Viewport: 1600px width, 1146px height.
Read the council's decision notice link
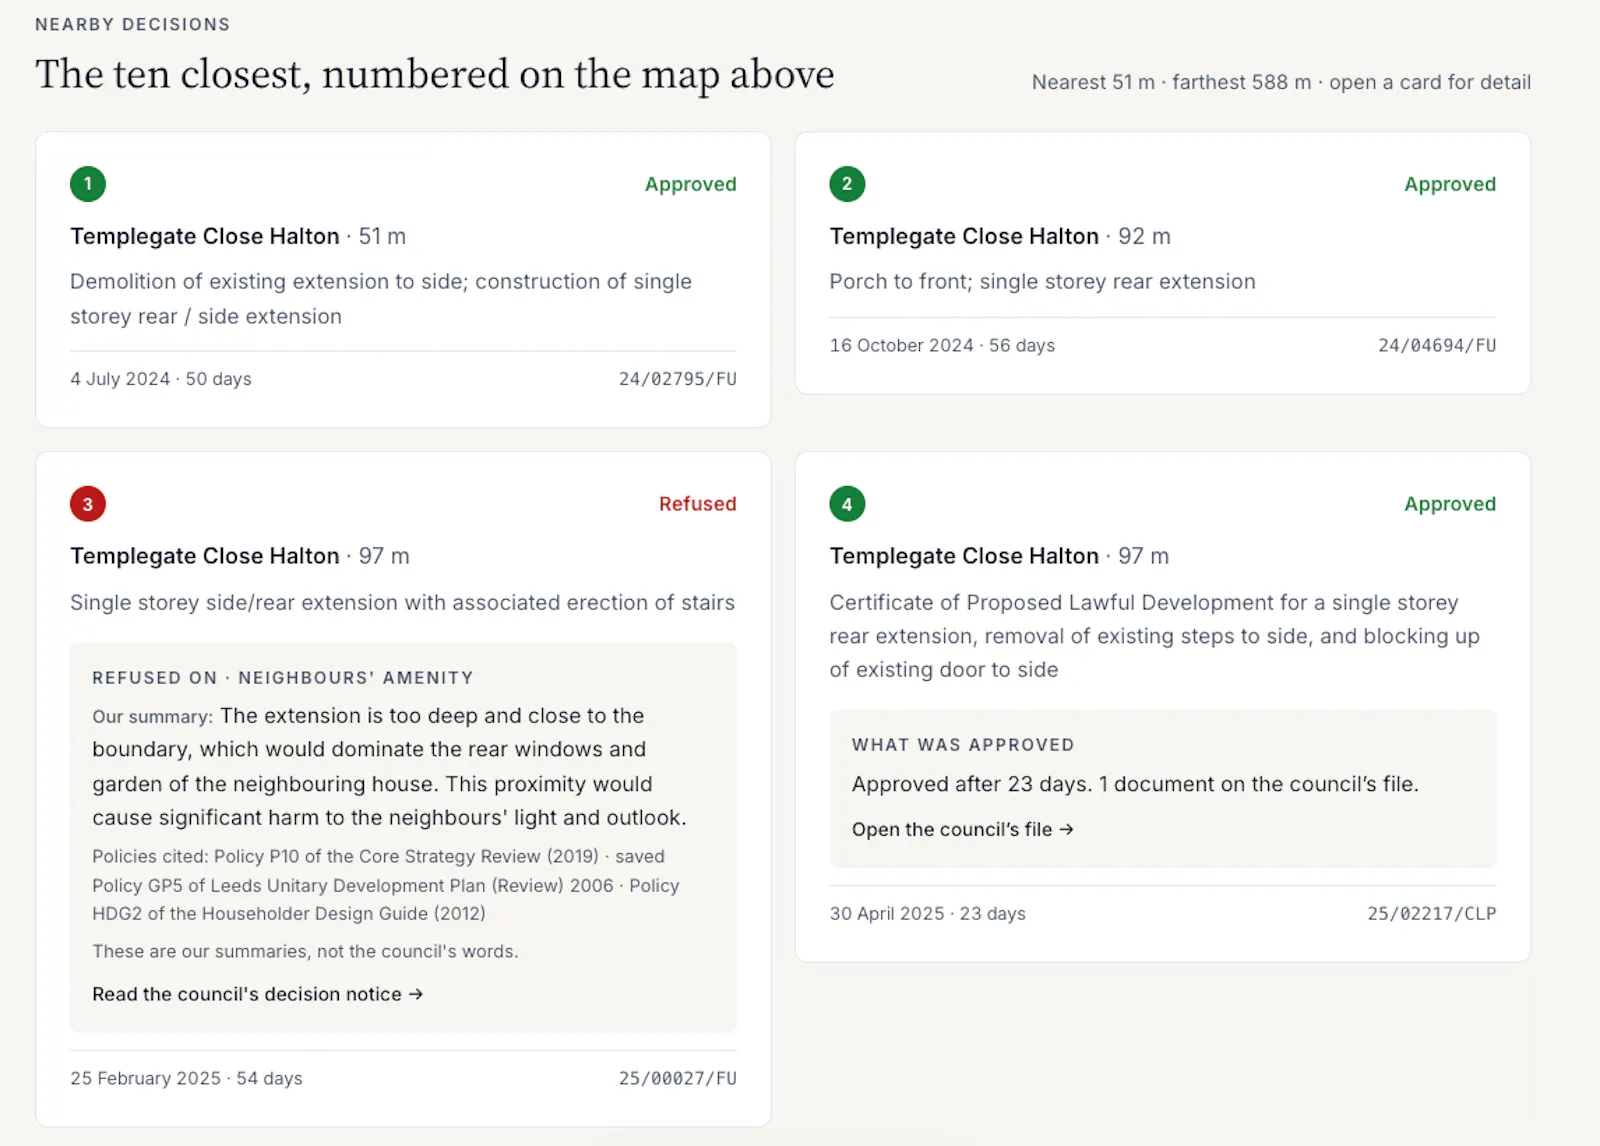(x=257, y=994)
